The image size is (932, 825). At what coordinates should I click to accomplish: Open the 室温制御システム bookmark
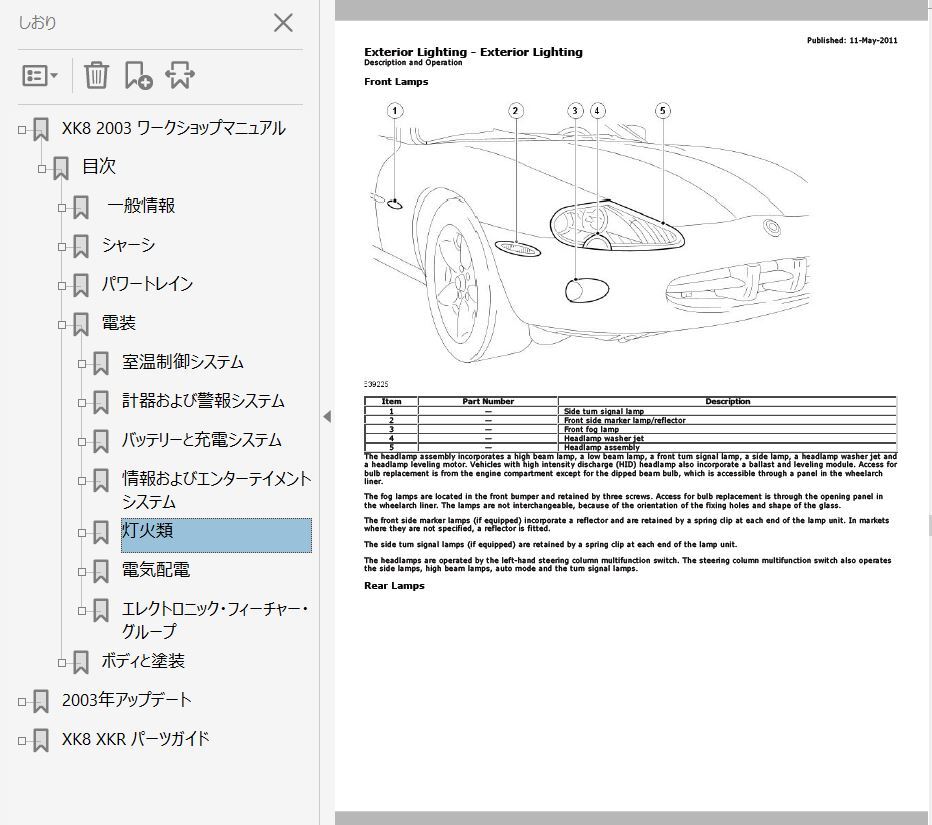pyautogui.click(x=183, y=362)
